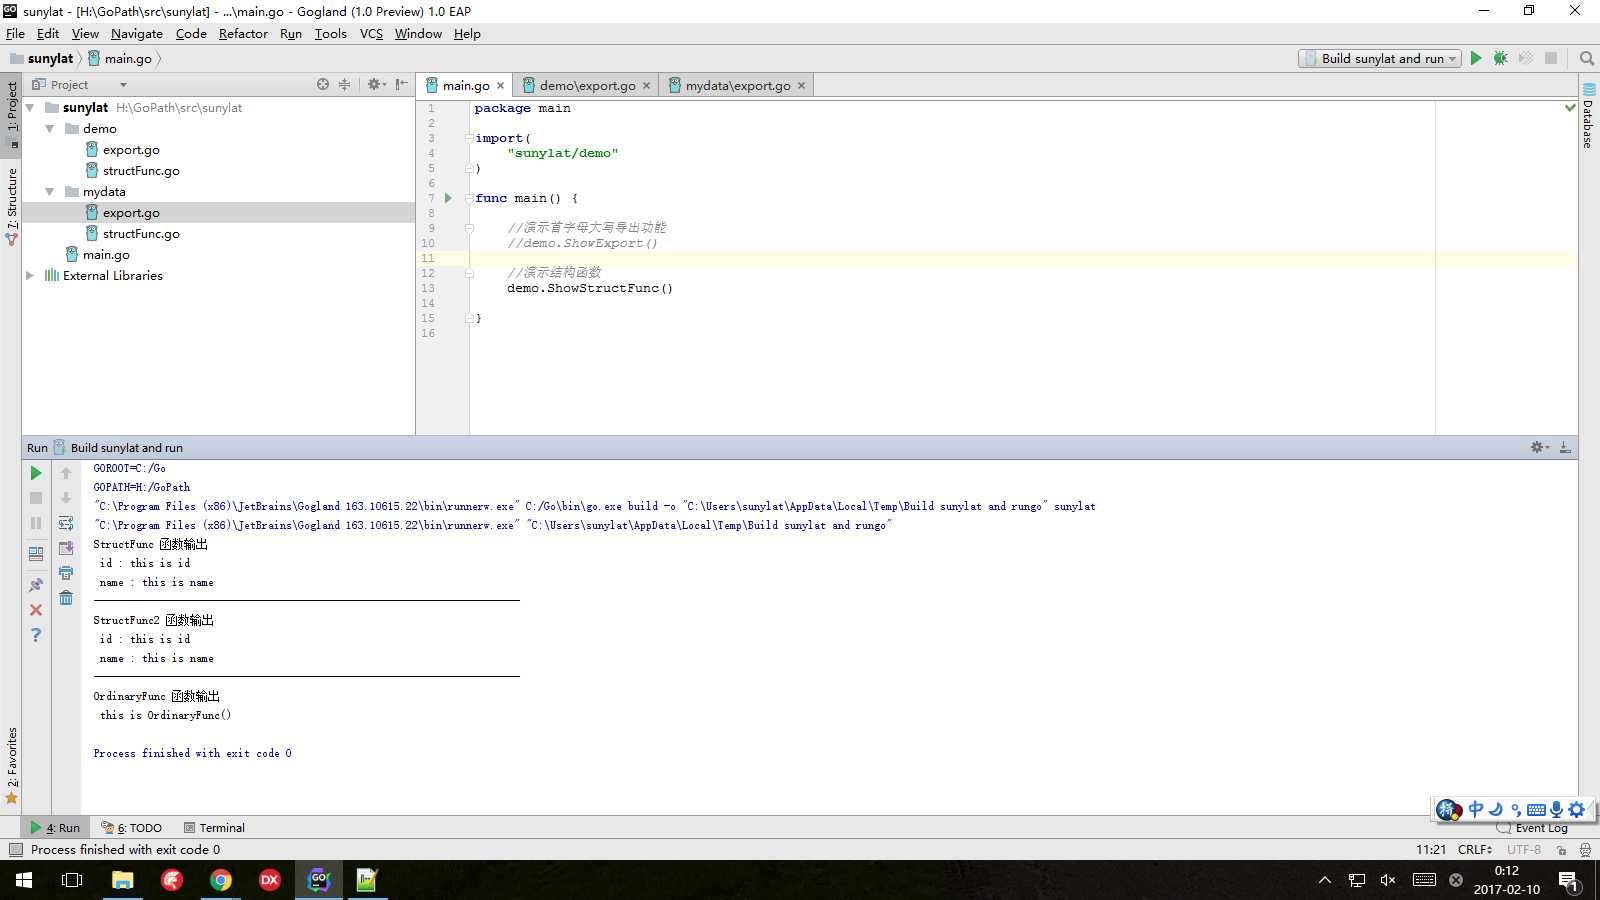Expand External Libraries node
Image resolution: width=1600 pixels, height=900 pixels.
30,276
